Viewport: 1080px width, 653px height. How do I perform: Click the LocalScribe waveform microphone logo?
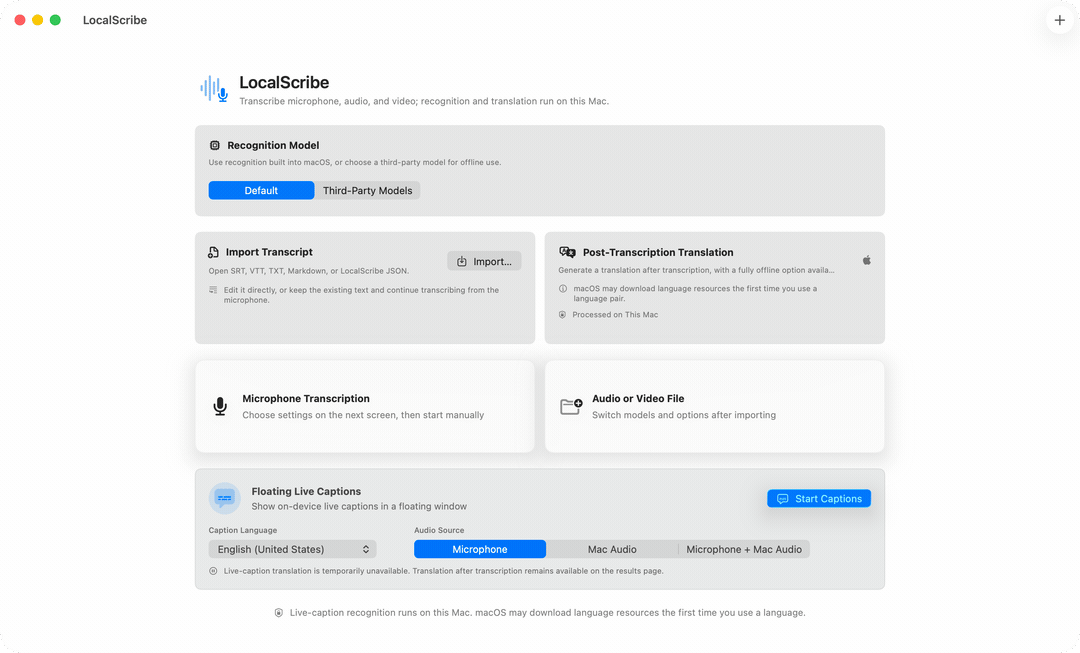[214, 90]
